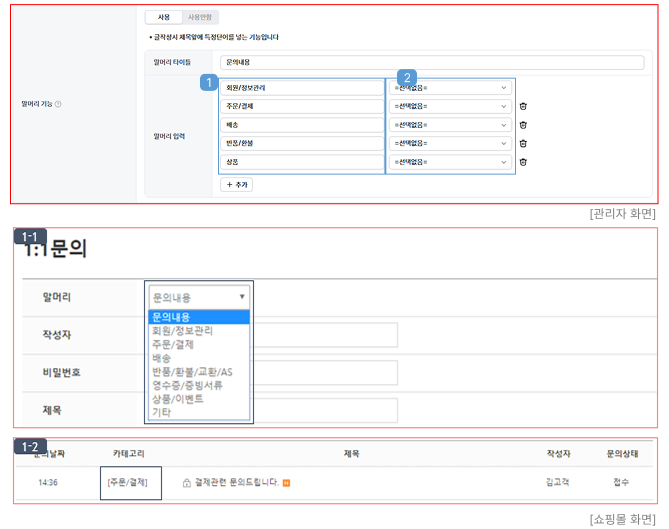
Task: Expand select box for 주문/결제 row
Action: 450,107
